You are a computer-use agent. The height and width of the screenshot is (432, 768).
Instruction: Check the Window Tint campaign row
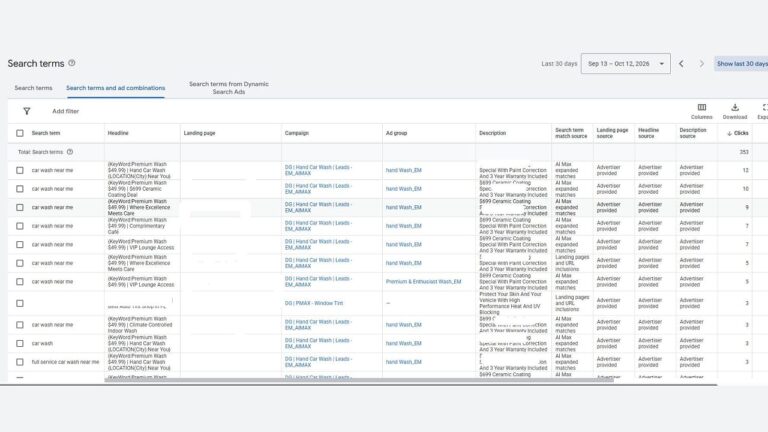tap(20, 304)
